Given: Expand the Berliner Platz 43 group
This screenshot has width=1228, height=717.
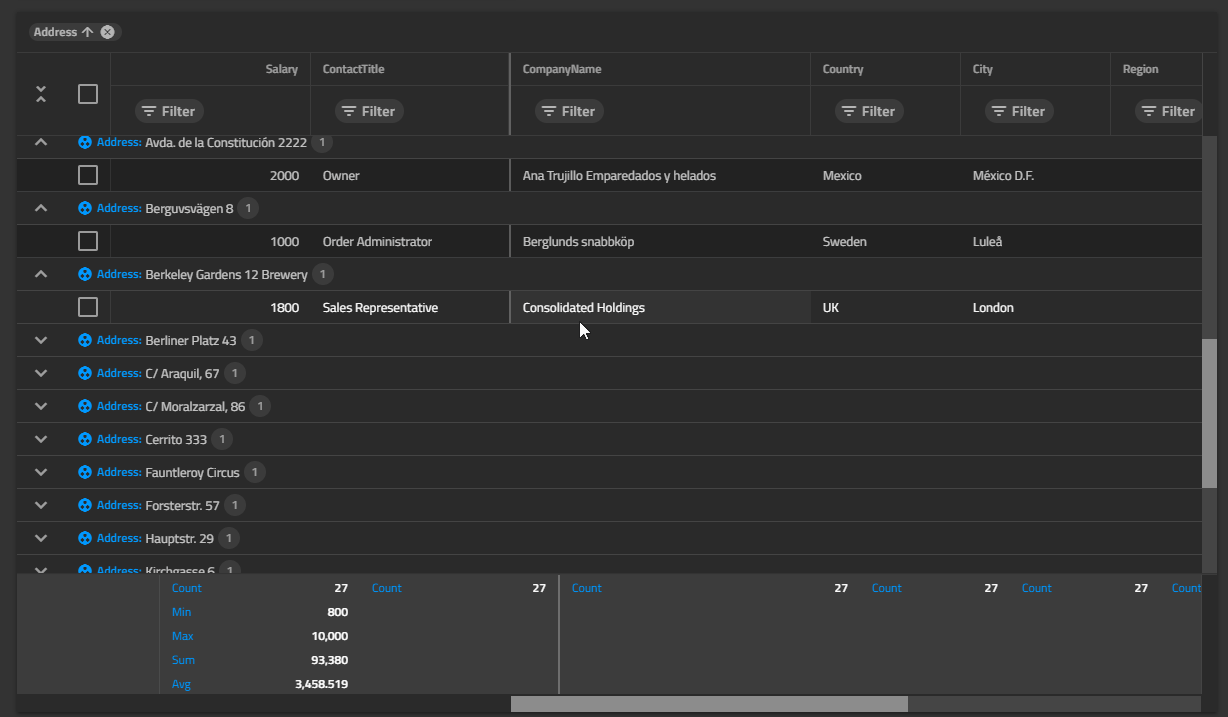Looking at the screenshot, I should (40, 340).
